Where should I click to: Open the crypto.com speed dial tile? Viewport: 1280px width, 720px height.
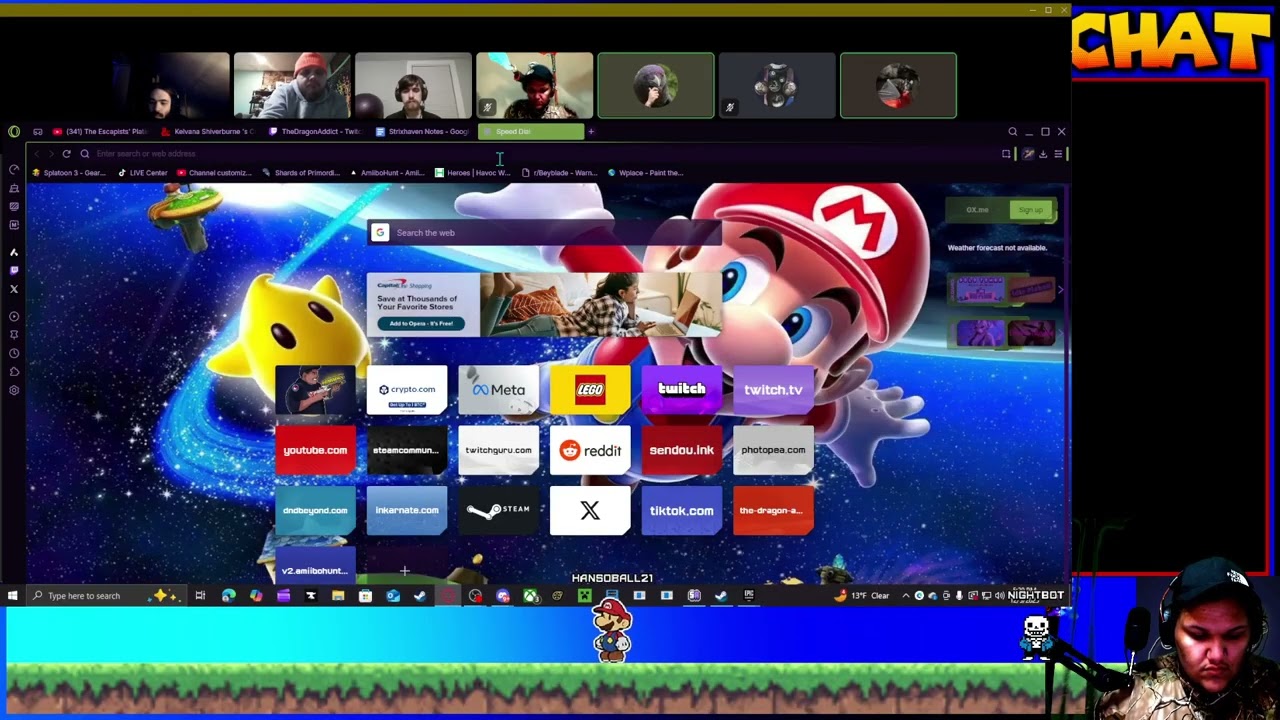[407, 390]
